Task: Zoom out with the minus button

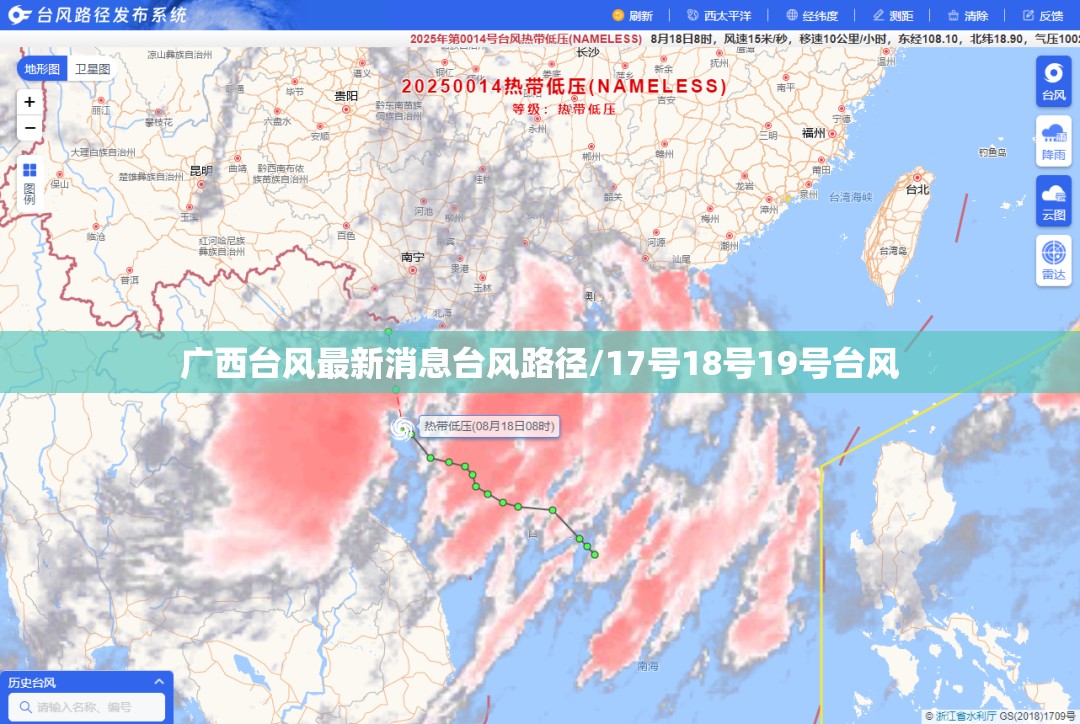Action: [x=30, y=128]
